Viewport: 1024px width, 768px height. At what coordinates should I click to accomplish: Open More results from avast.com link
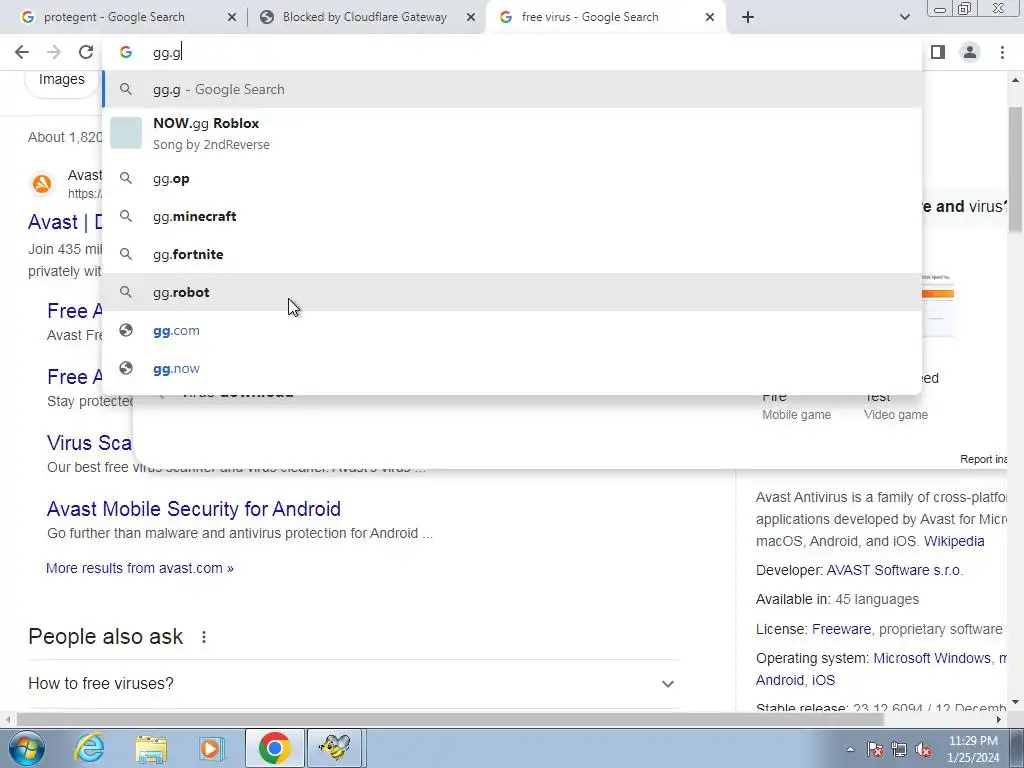coord(140,568)
